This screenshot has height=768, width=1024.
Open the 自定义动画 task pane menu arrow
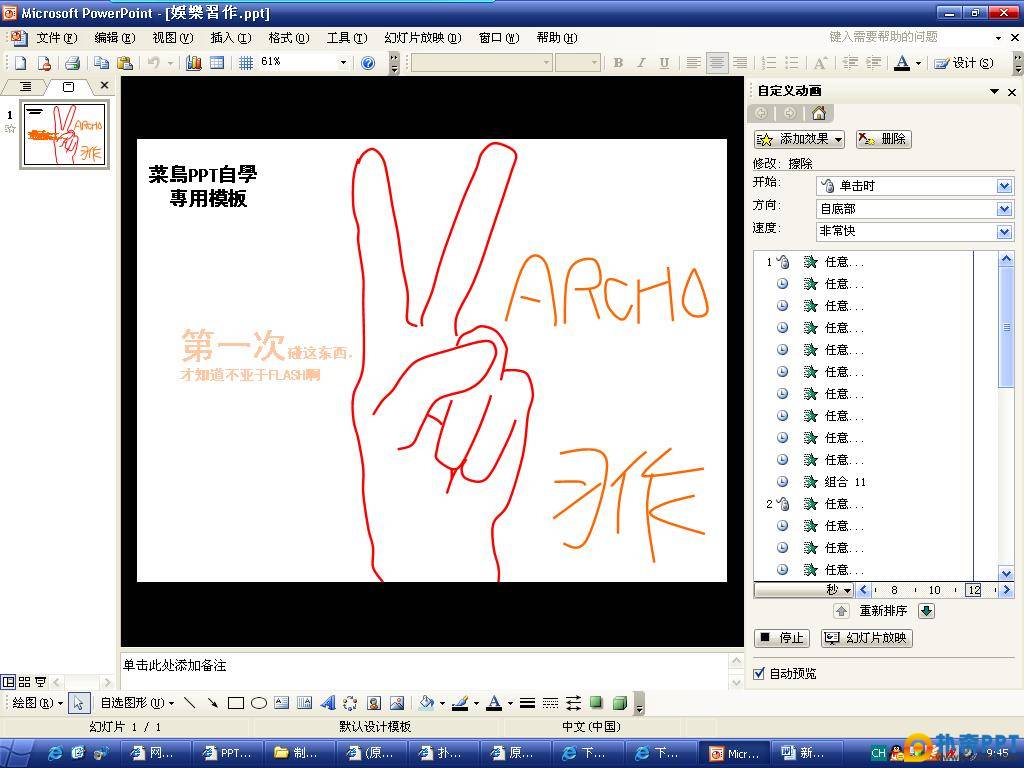[x=994, y=91]
